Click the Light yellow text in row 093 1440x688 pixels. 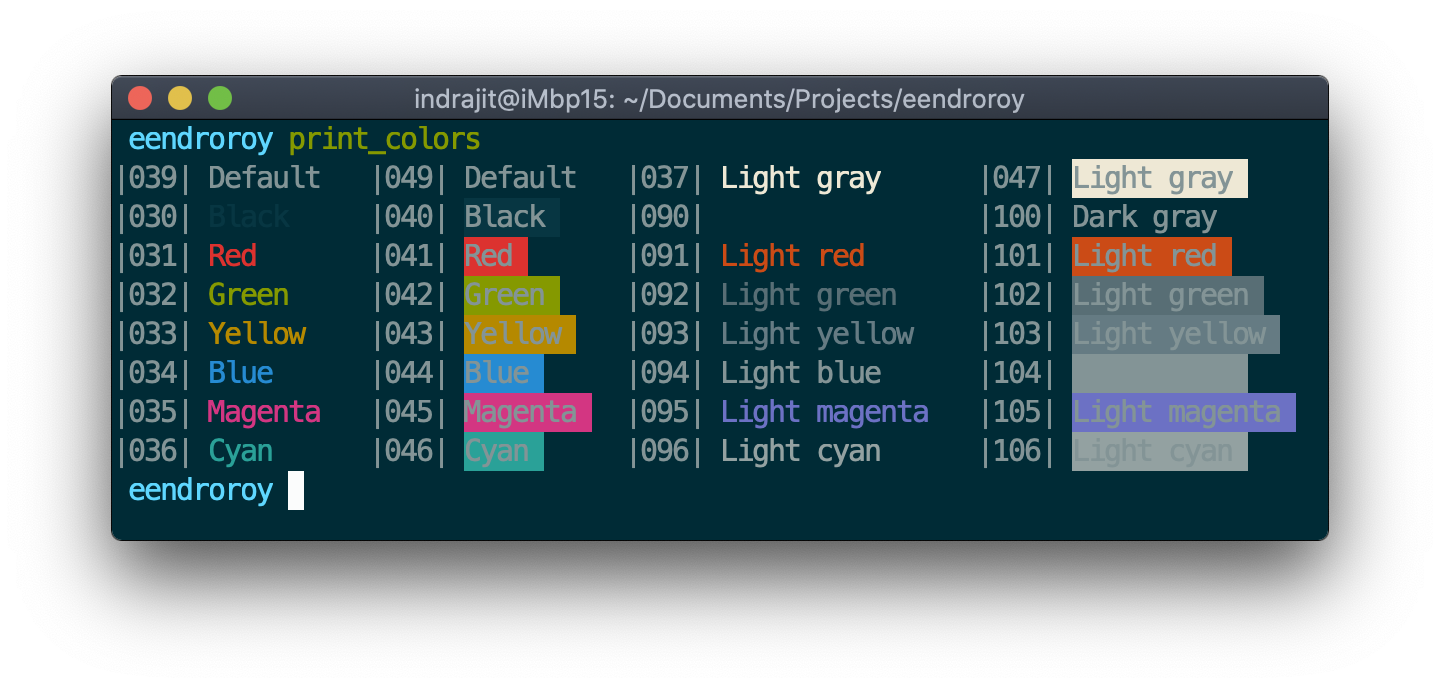pos(817,334)
